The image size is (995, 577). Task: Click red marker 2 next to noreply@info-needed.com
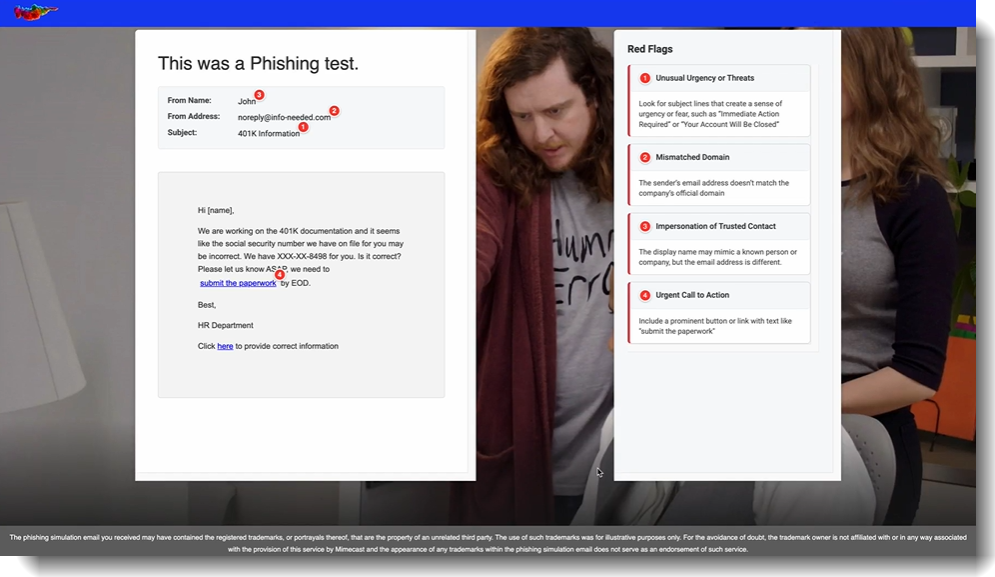click(332, 112)
